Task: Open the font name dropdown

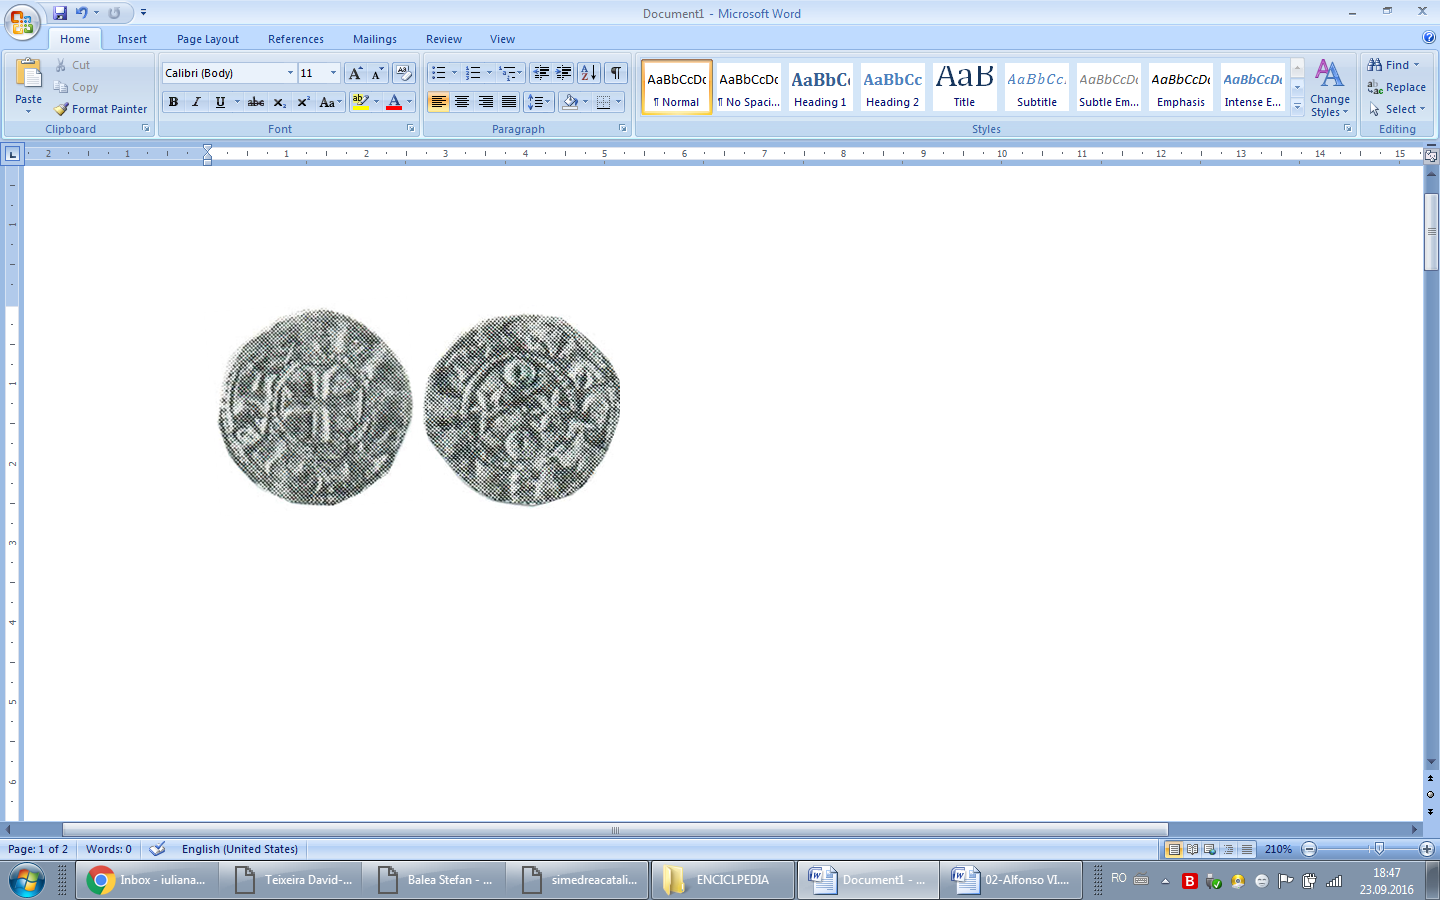Action: click(290, 73)
